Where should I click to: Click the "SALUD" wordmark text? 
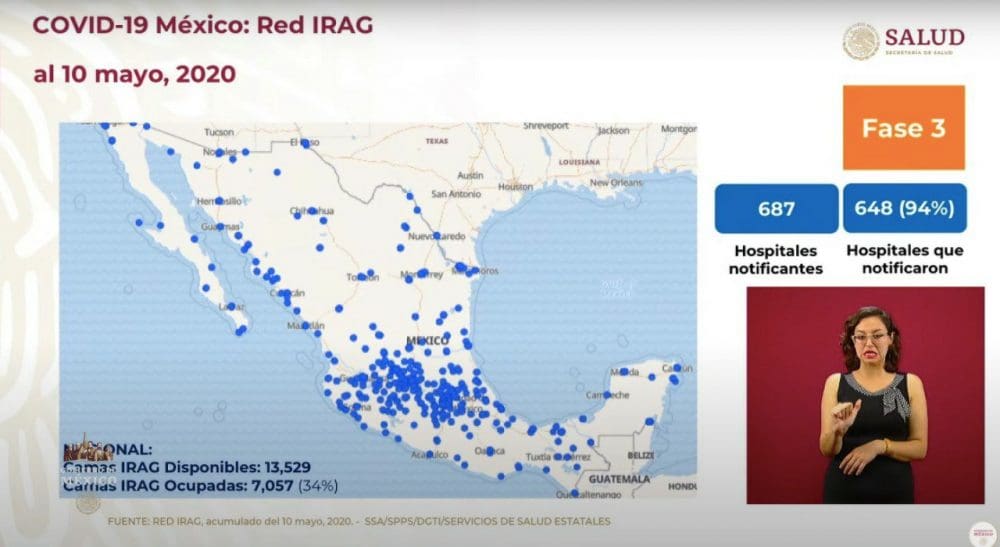coord(925,37)
